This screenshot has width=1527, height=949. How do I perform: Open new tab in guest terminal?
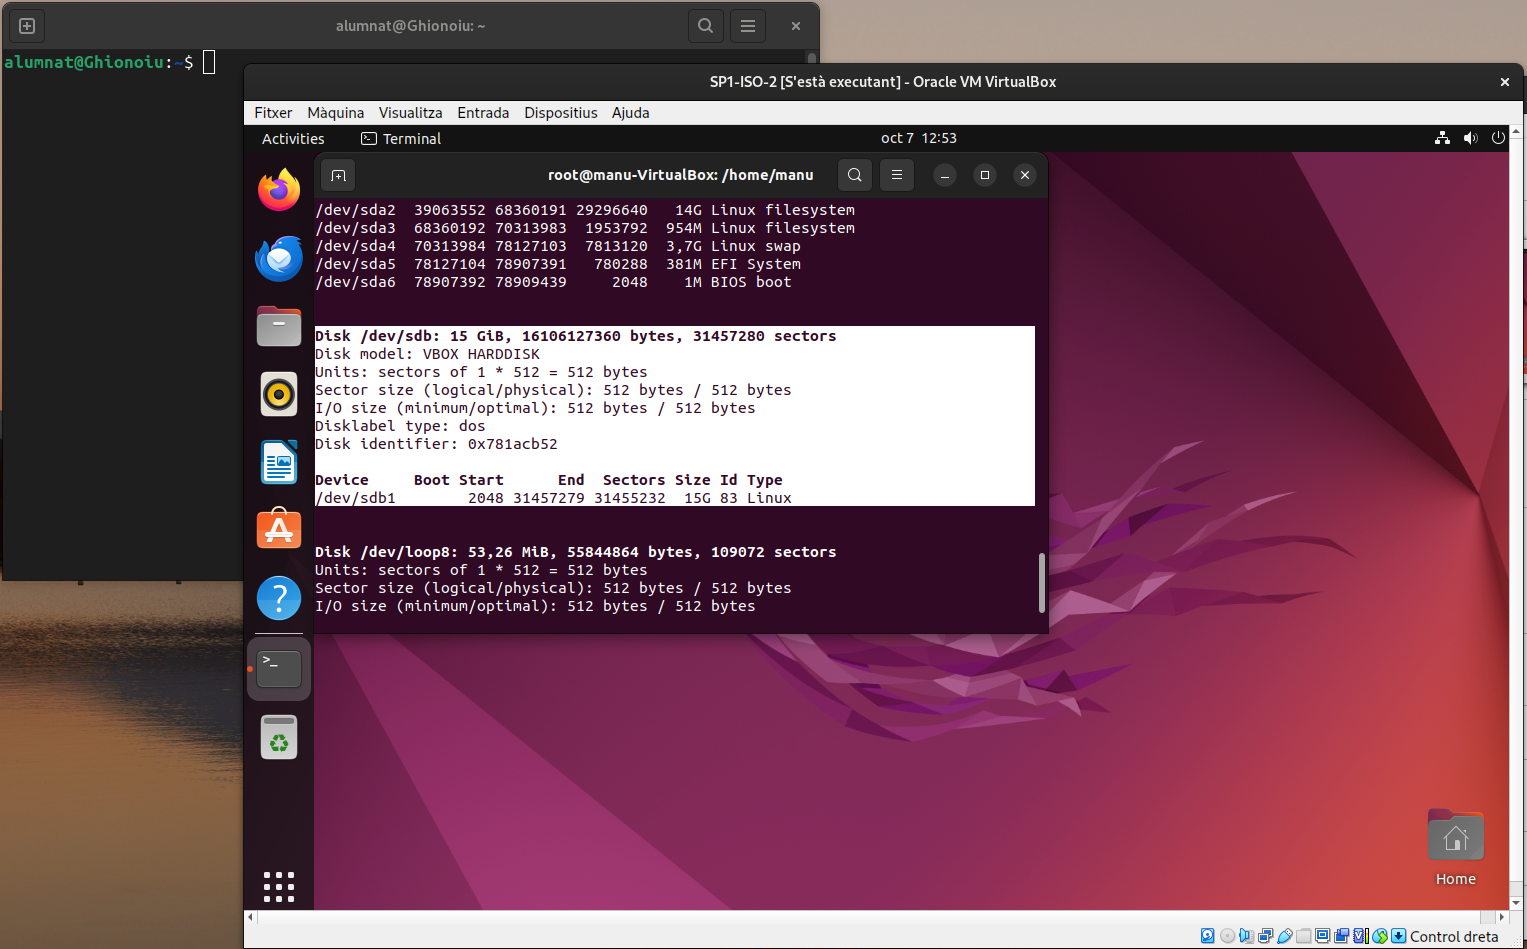(x=339, y=176)
